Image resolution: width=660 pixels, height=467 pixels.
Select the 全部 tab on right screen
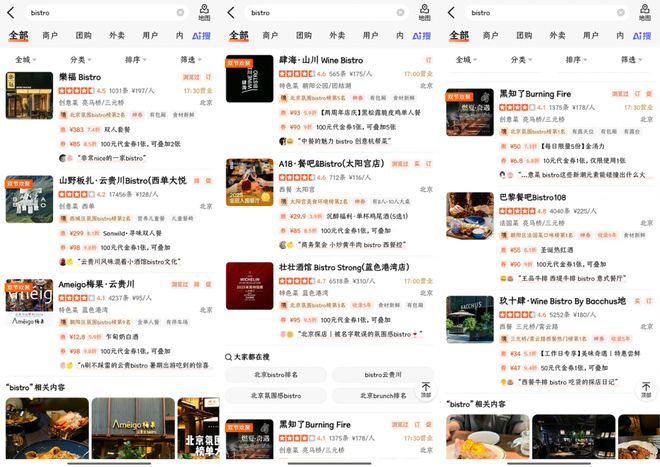click(x=459, y=35)
